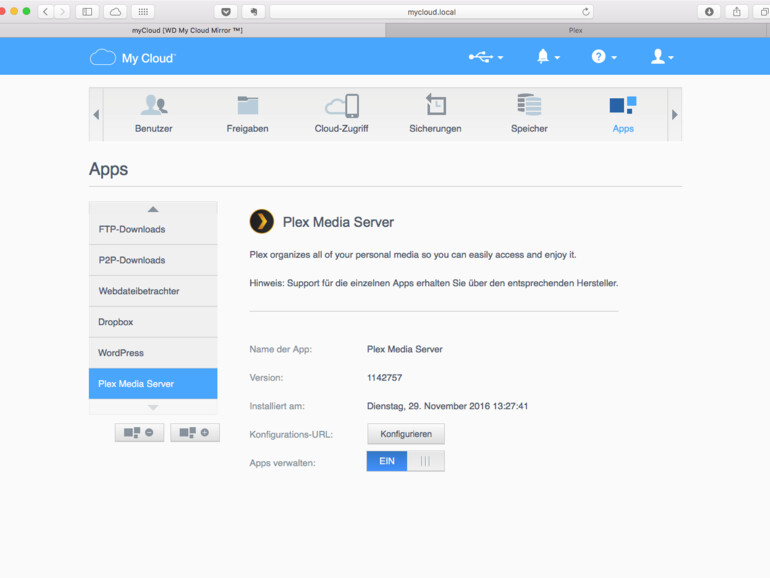Show all tabs overview button
This screenshot has width=770, height=578.
click(764, 12)
